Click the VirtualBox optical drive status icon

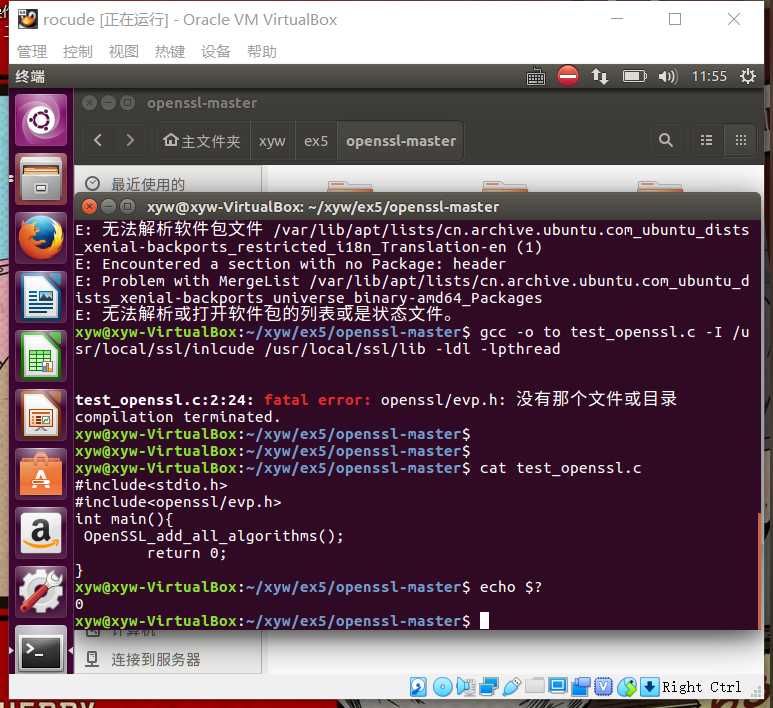(442, 686)
